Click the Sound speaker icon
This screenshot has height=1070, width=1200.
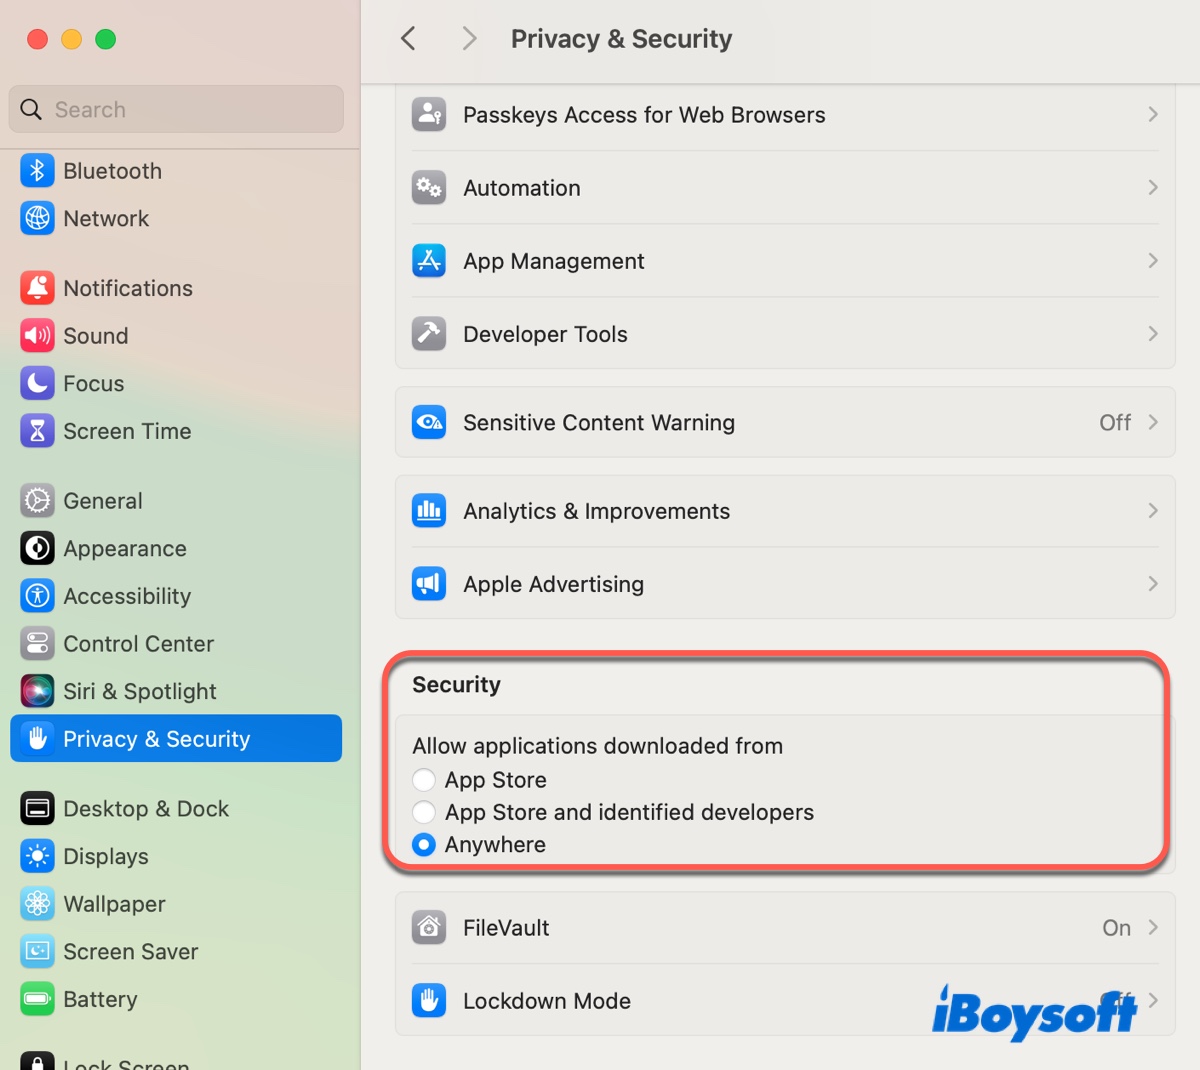point(37,336)
